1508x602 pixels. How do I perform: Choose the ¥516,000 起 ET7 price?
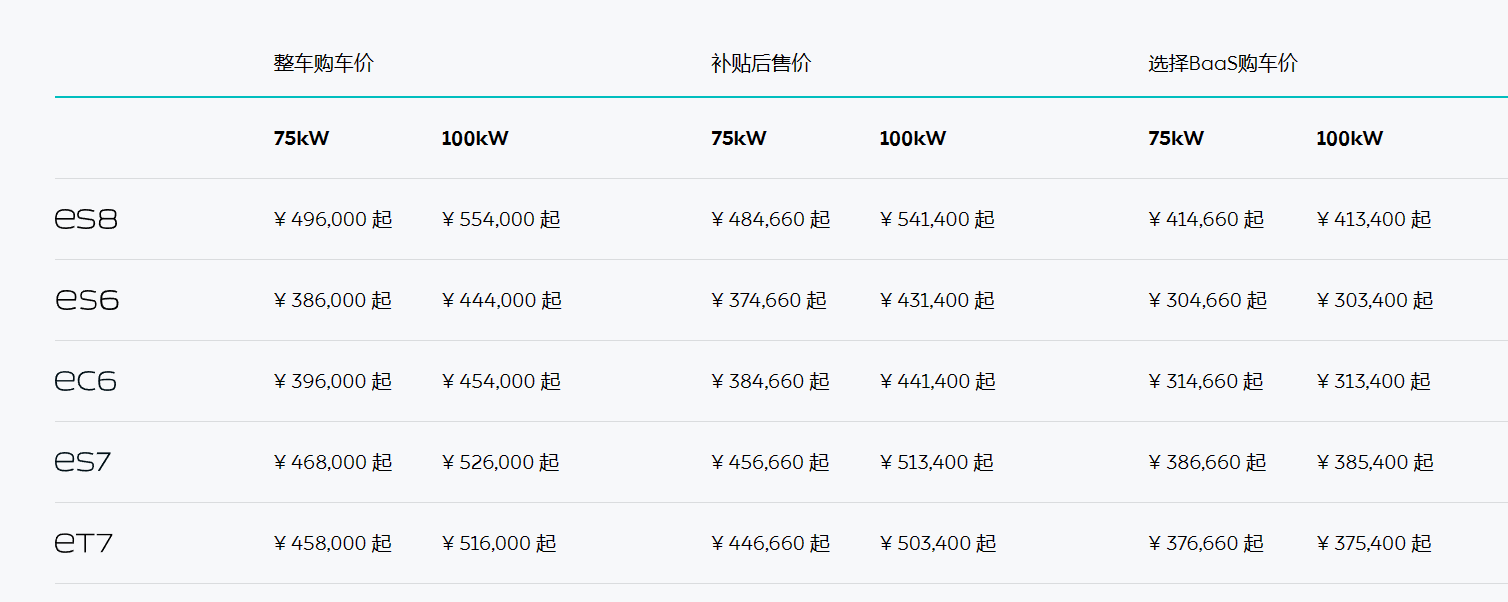tap(499, 543)
